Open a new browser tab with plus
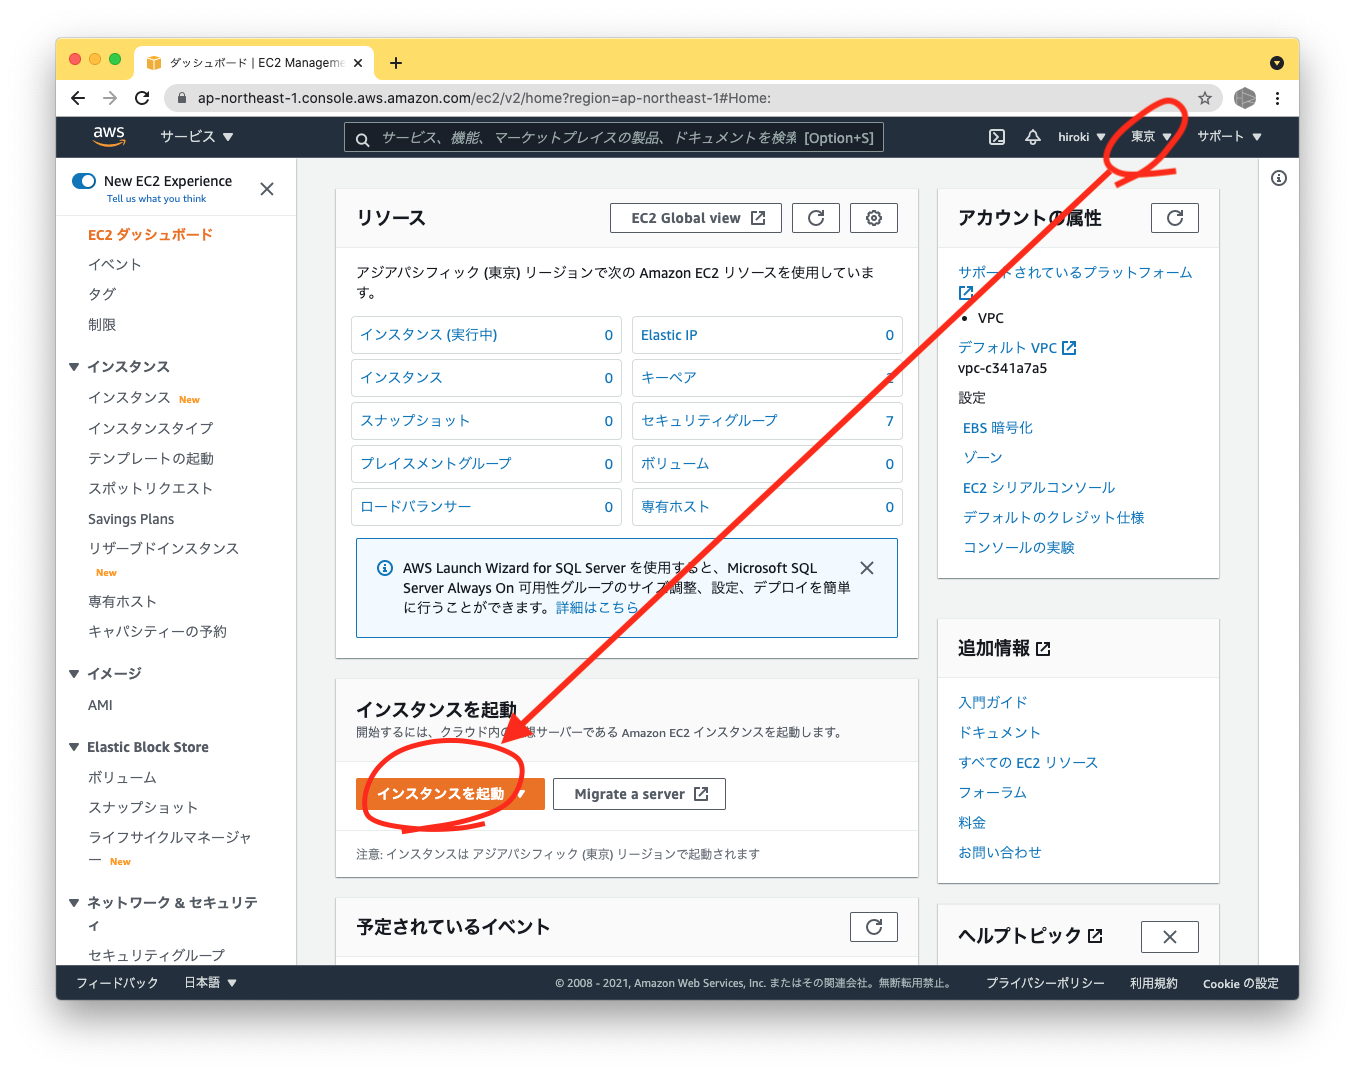1355x1074 pixels. coord(396,63)
